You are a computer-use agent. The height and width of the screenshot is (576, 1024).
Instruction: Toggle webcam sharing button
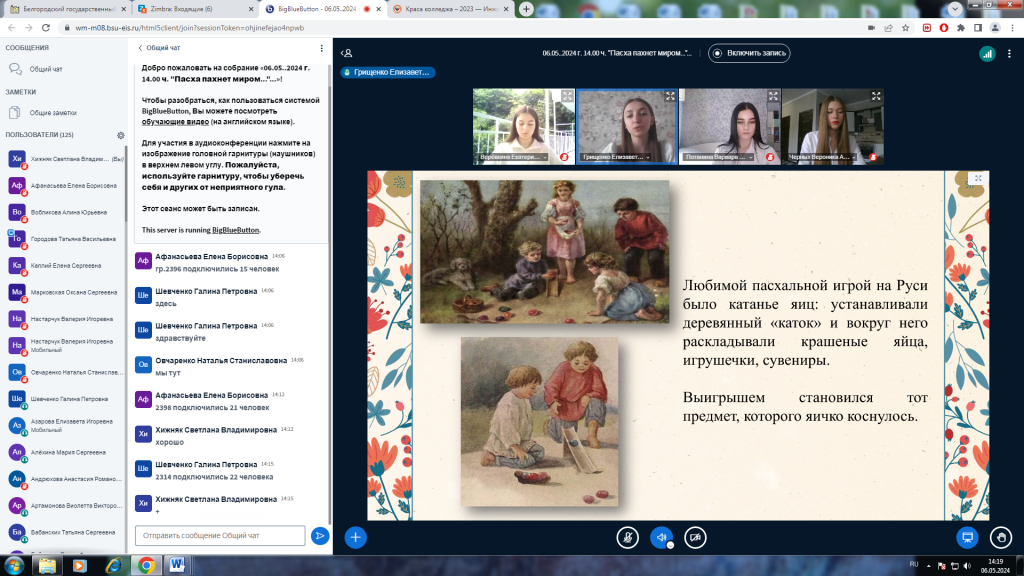tap(695, 537)
